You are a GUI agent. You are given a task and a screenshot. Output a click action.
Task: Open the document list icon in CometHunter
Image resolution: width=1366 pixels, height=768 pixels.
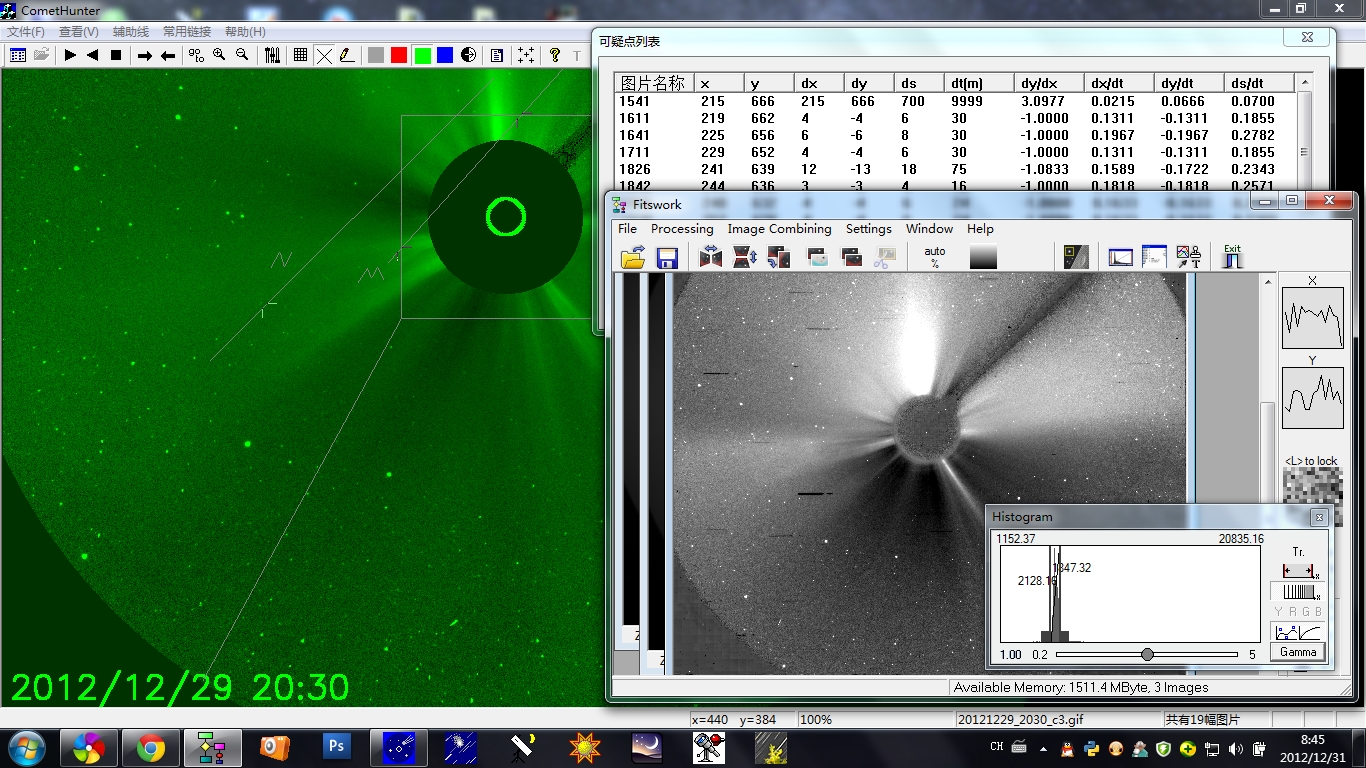coord(497,55)
